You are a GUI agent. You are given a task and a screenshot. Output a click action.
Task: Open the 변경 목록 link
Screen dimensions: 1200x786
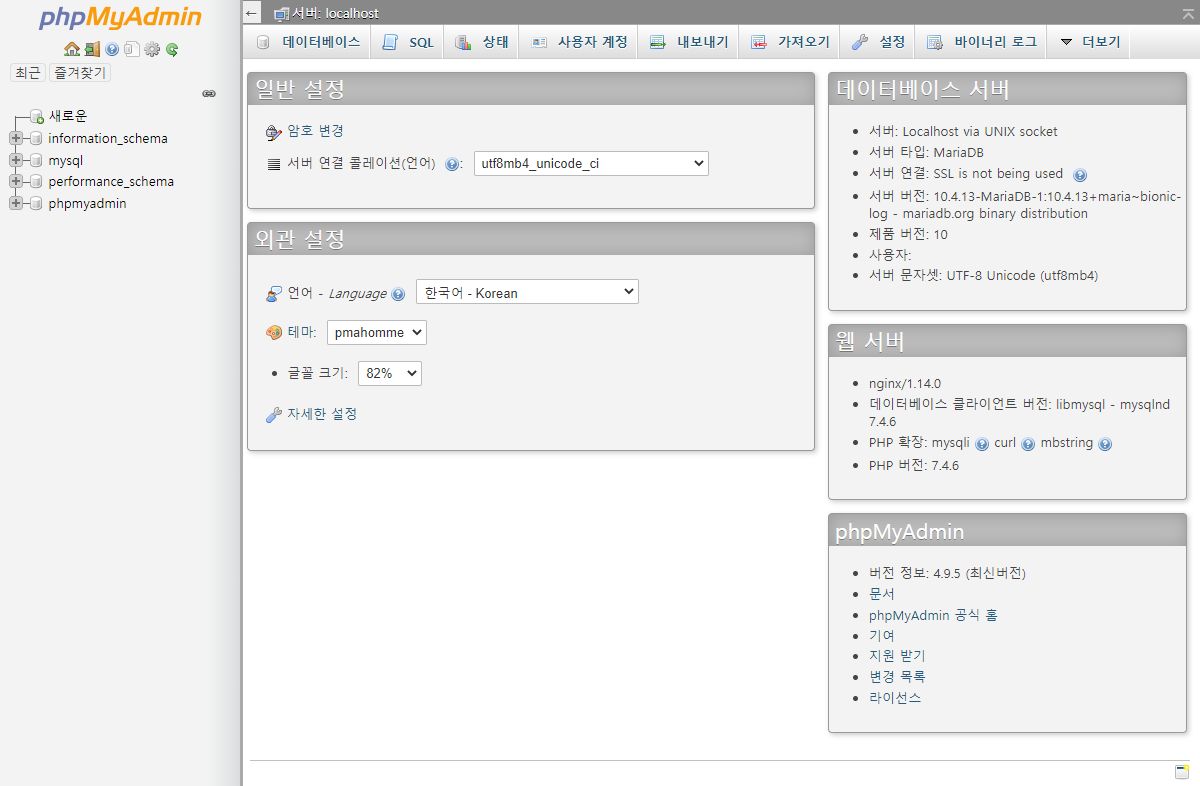pyautogui.click(x=897, y=677)
